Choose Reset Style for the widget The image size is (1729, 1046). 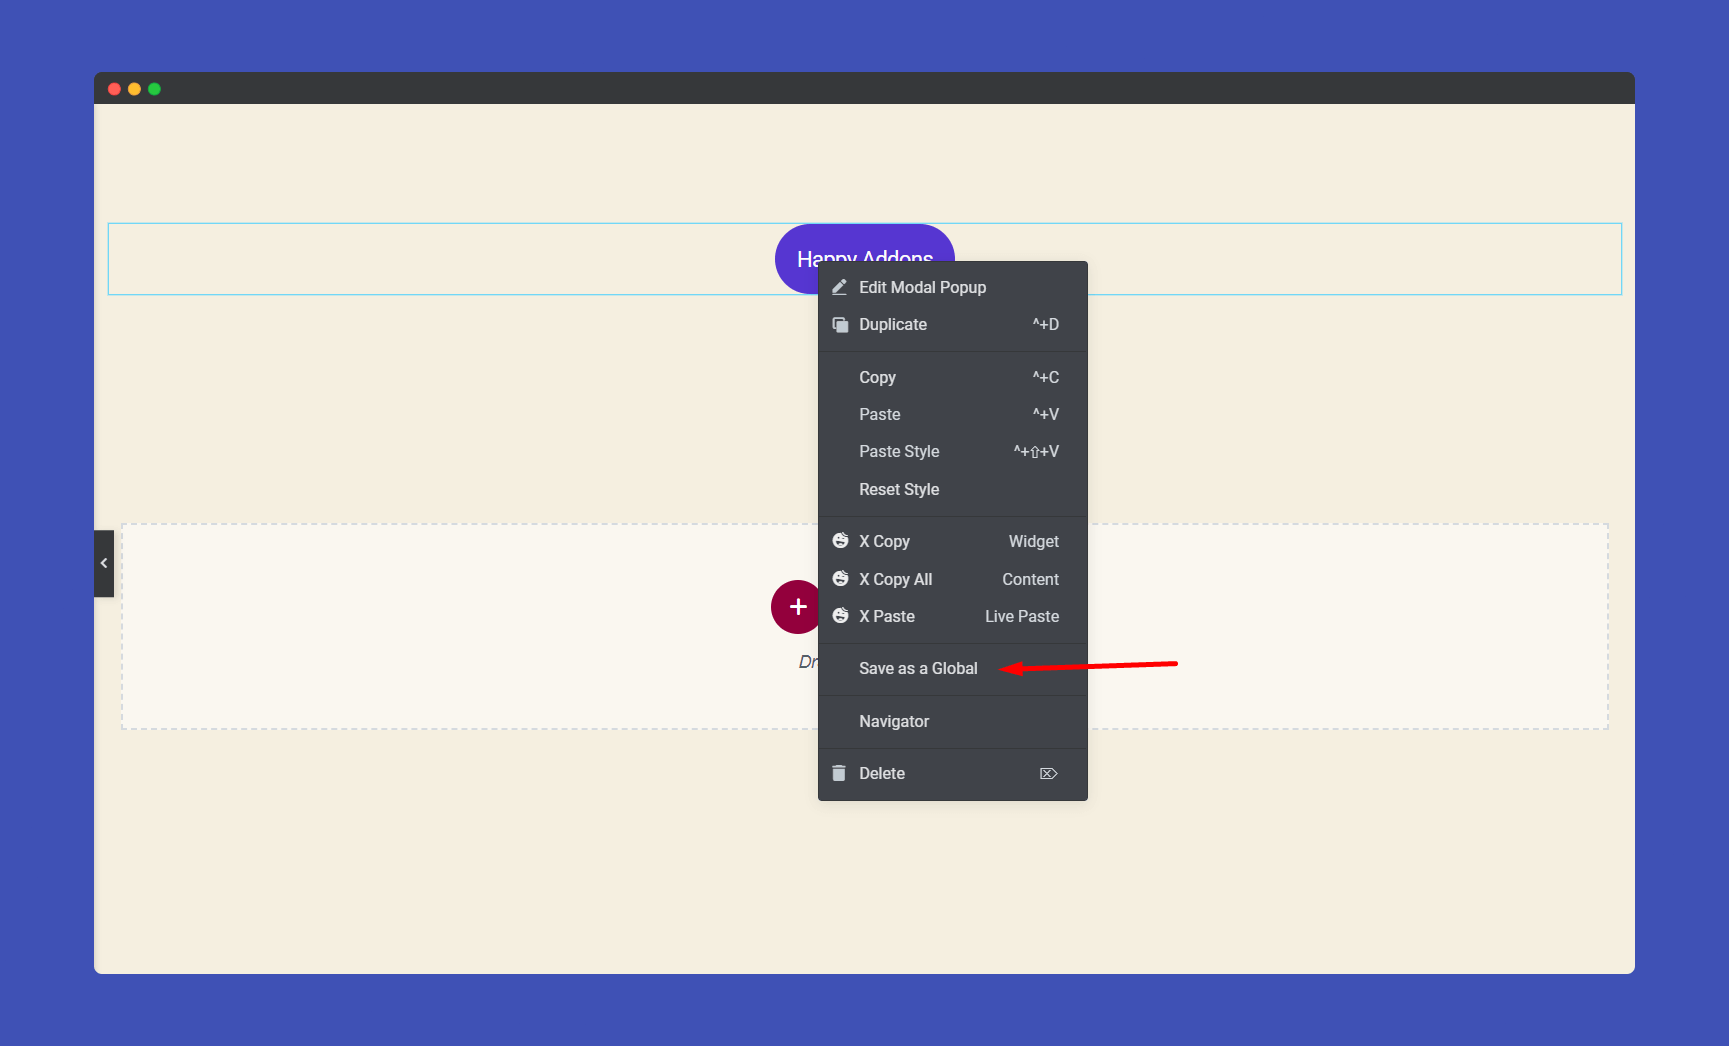point(899,489)
